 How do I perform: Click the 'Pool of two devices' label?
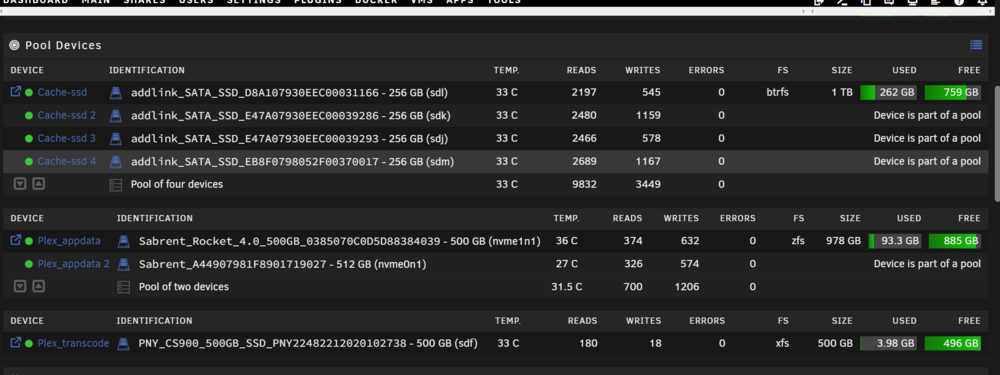184,287
